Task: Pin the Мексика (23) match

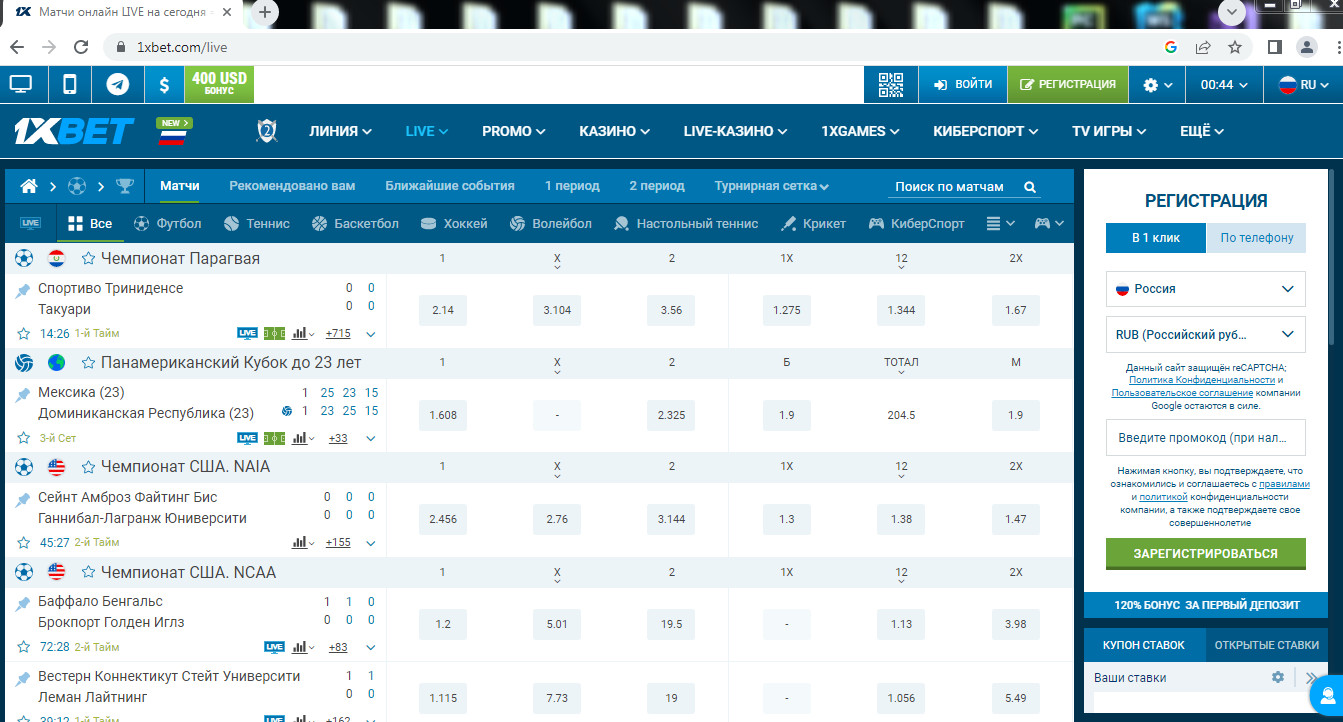Action: point(23,395)
